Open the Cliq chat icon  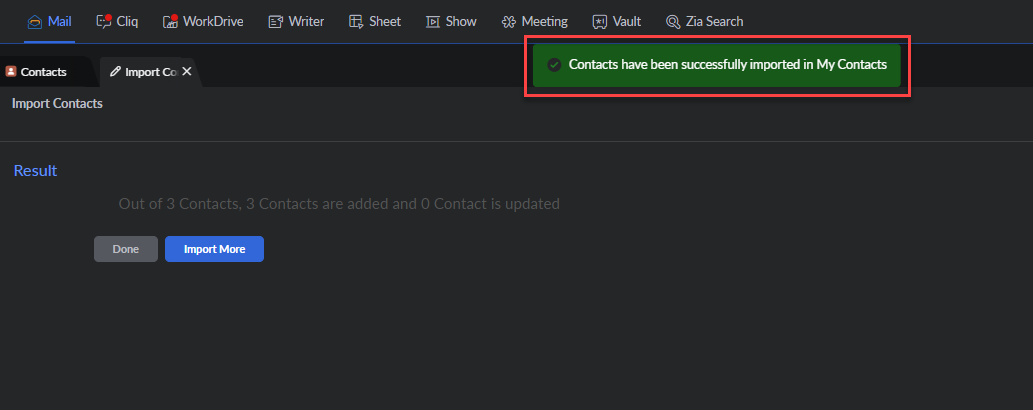coord(104,21)
